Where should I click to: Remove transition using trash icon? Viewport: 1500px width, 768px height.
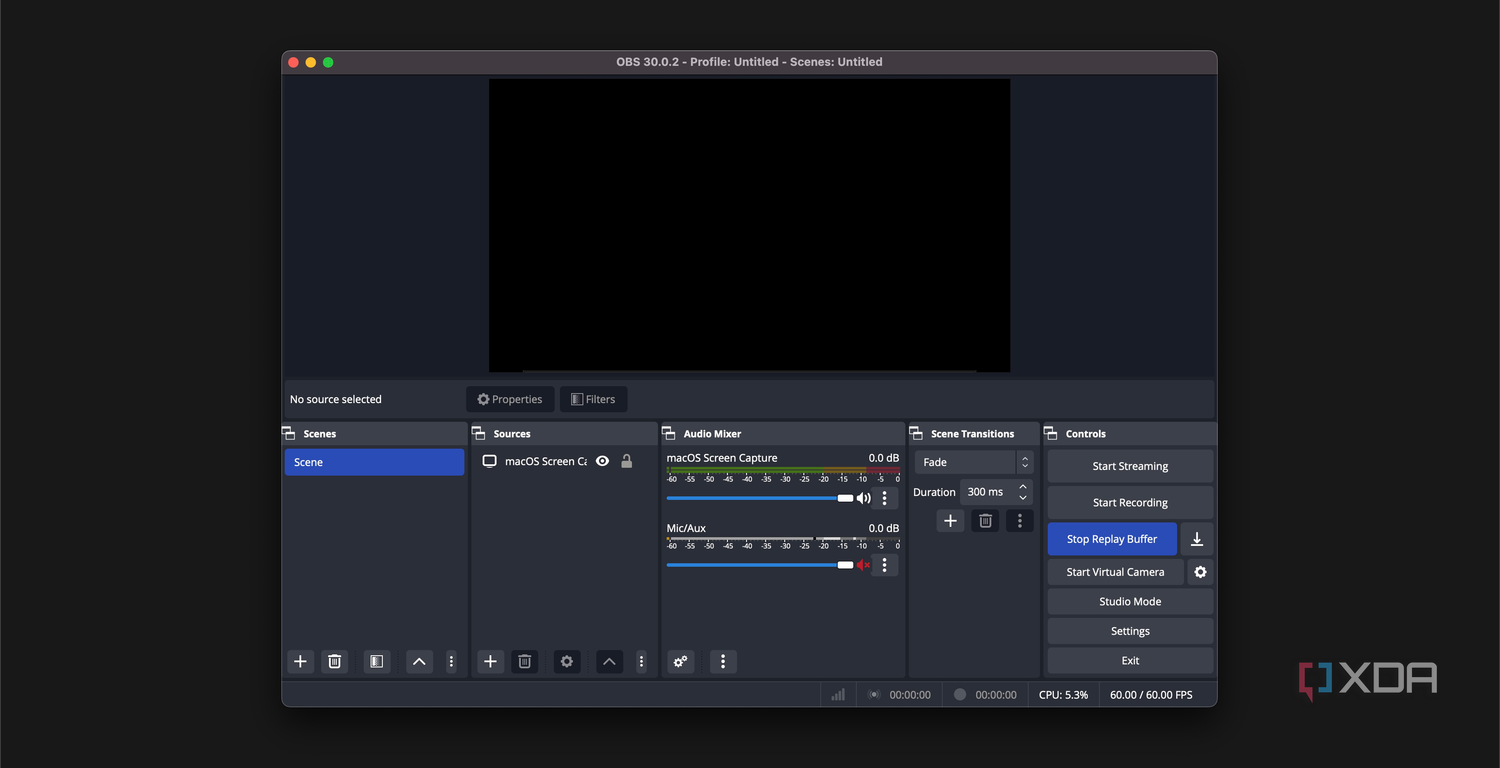coord(985,520)
